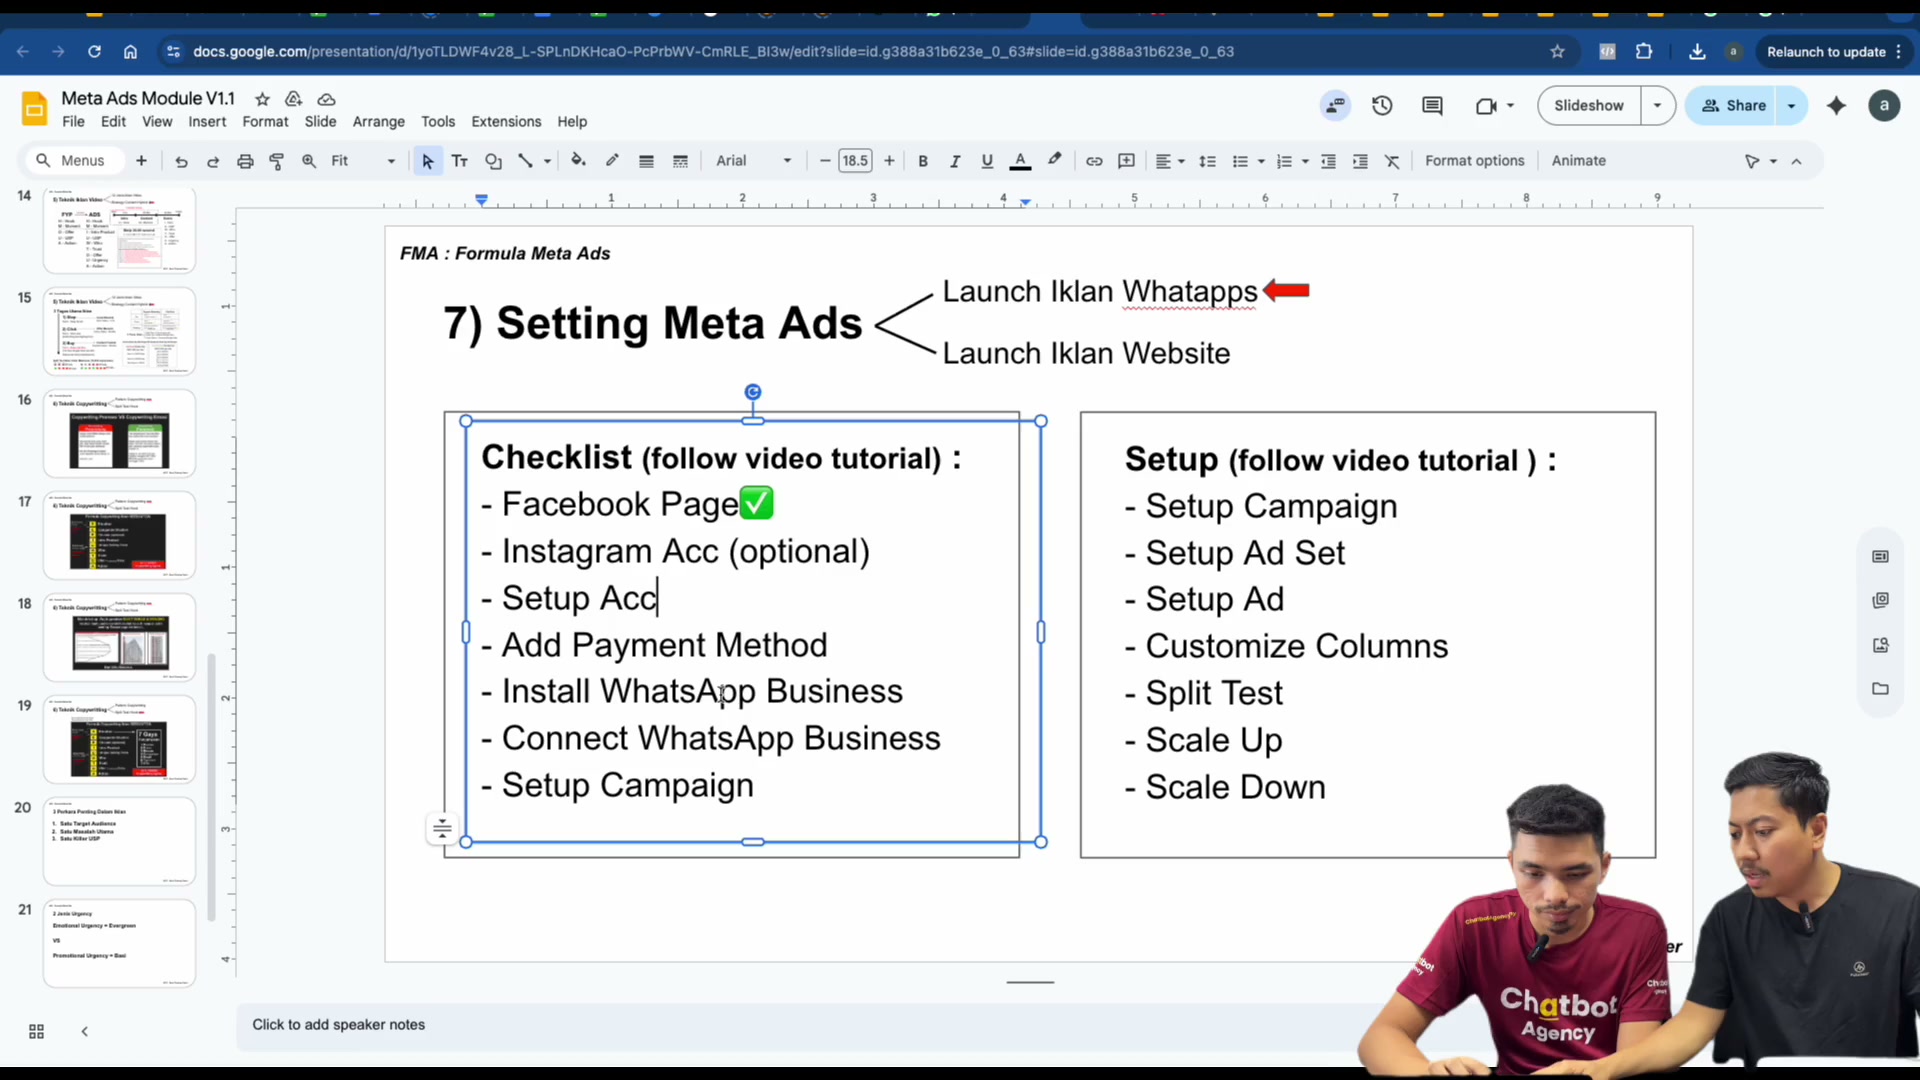Image resolution: width=1920 pixels, height=1080 pixels.
Task: Select slide 20 thumbnail
Action: tap(119, 841)
